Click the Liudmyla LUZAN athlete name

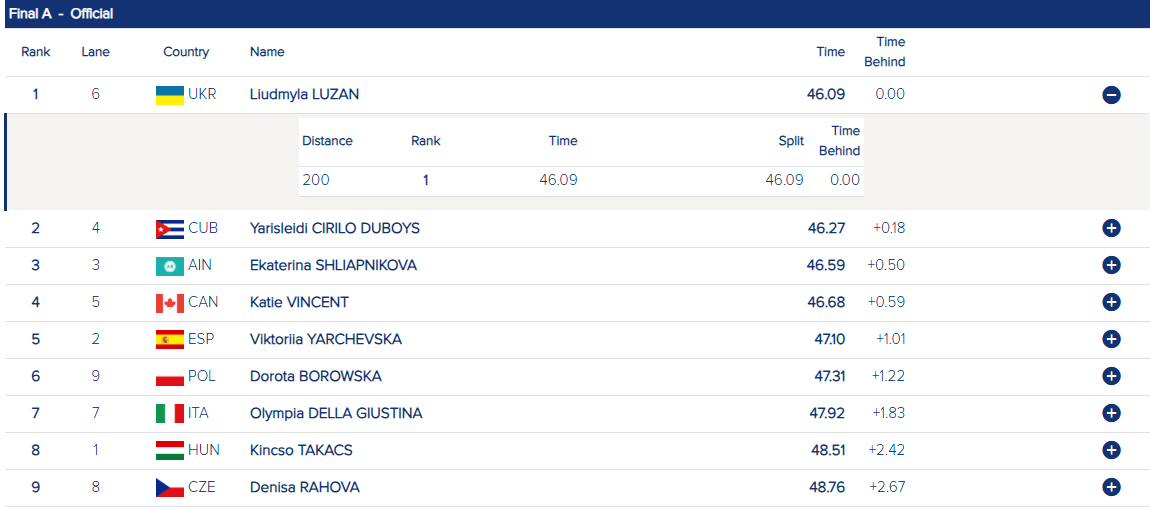click(304, 94)
